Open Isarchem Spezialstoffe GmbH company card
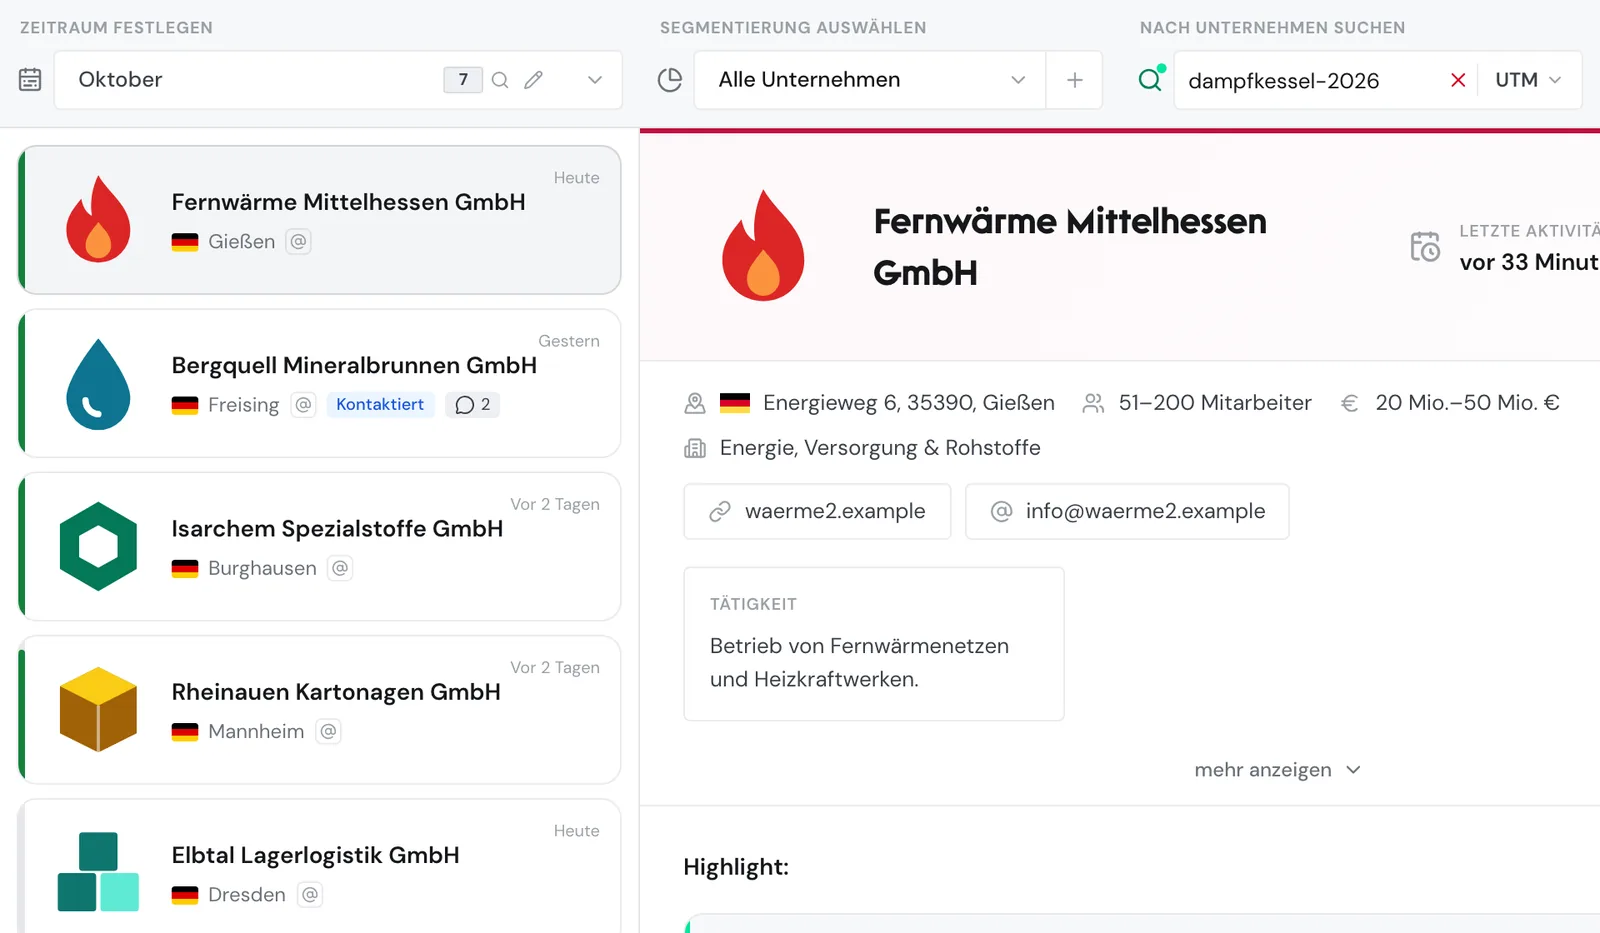The height and width of the screenshot is (933, 1600). tap(320, 546)
